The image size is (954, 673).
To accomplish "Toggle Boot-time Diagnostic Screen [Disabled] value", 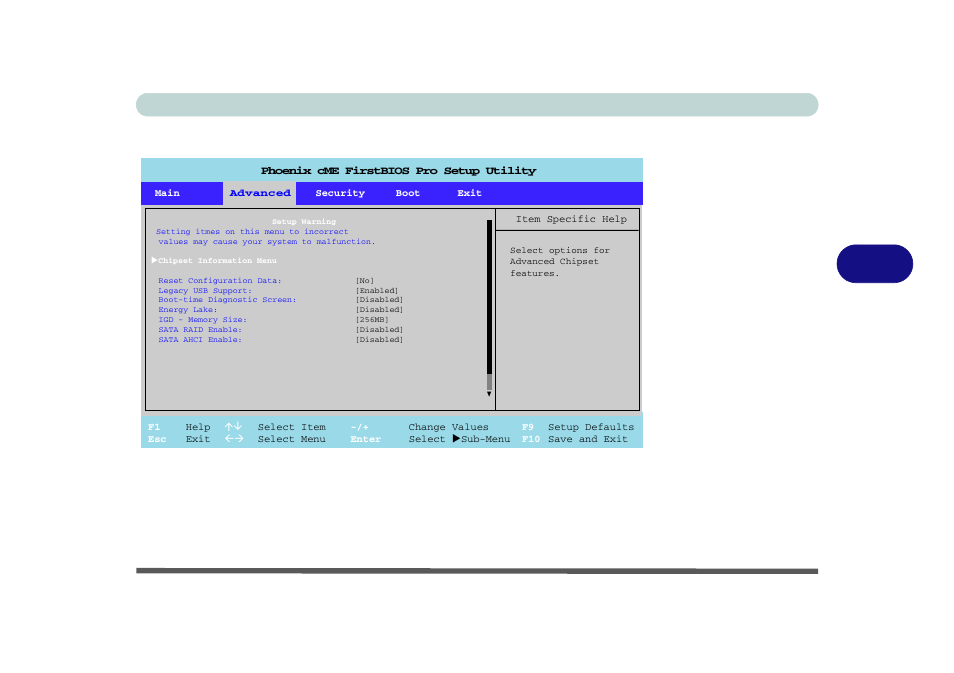I will pos(379,299).
